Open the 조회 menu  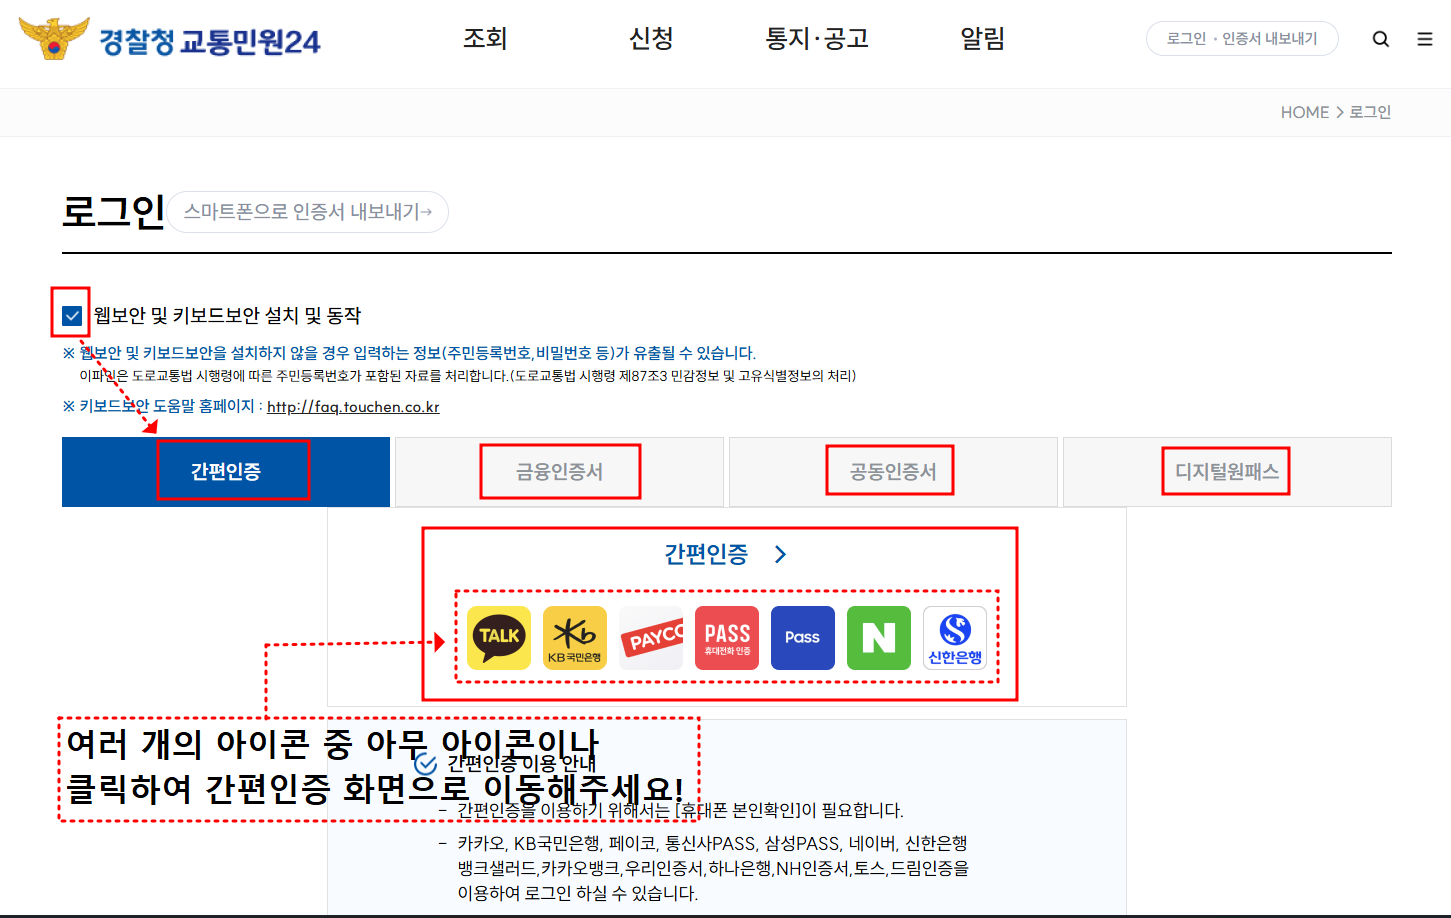(485, 39)
